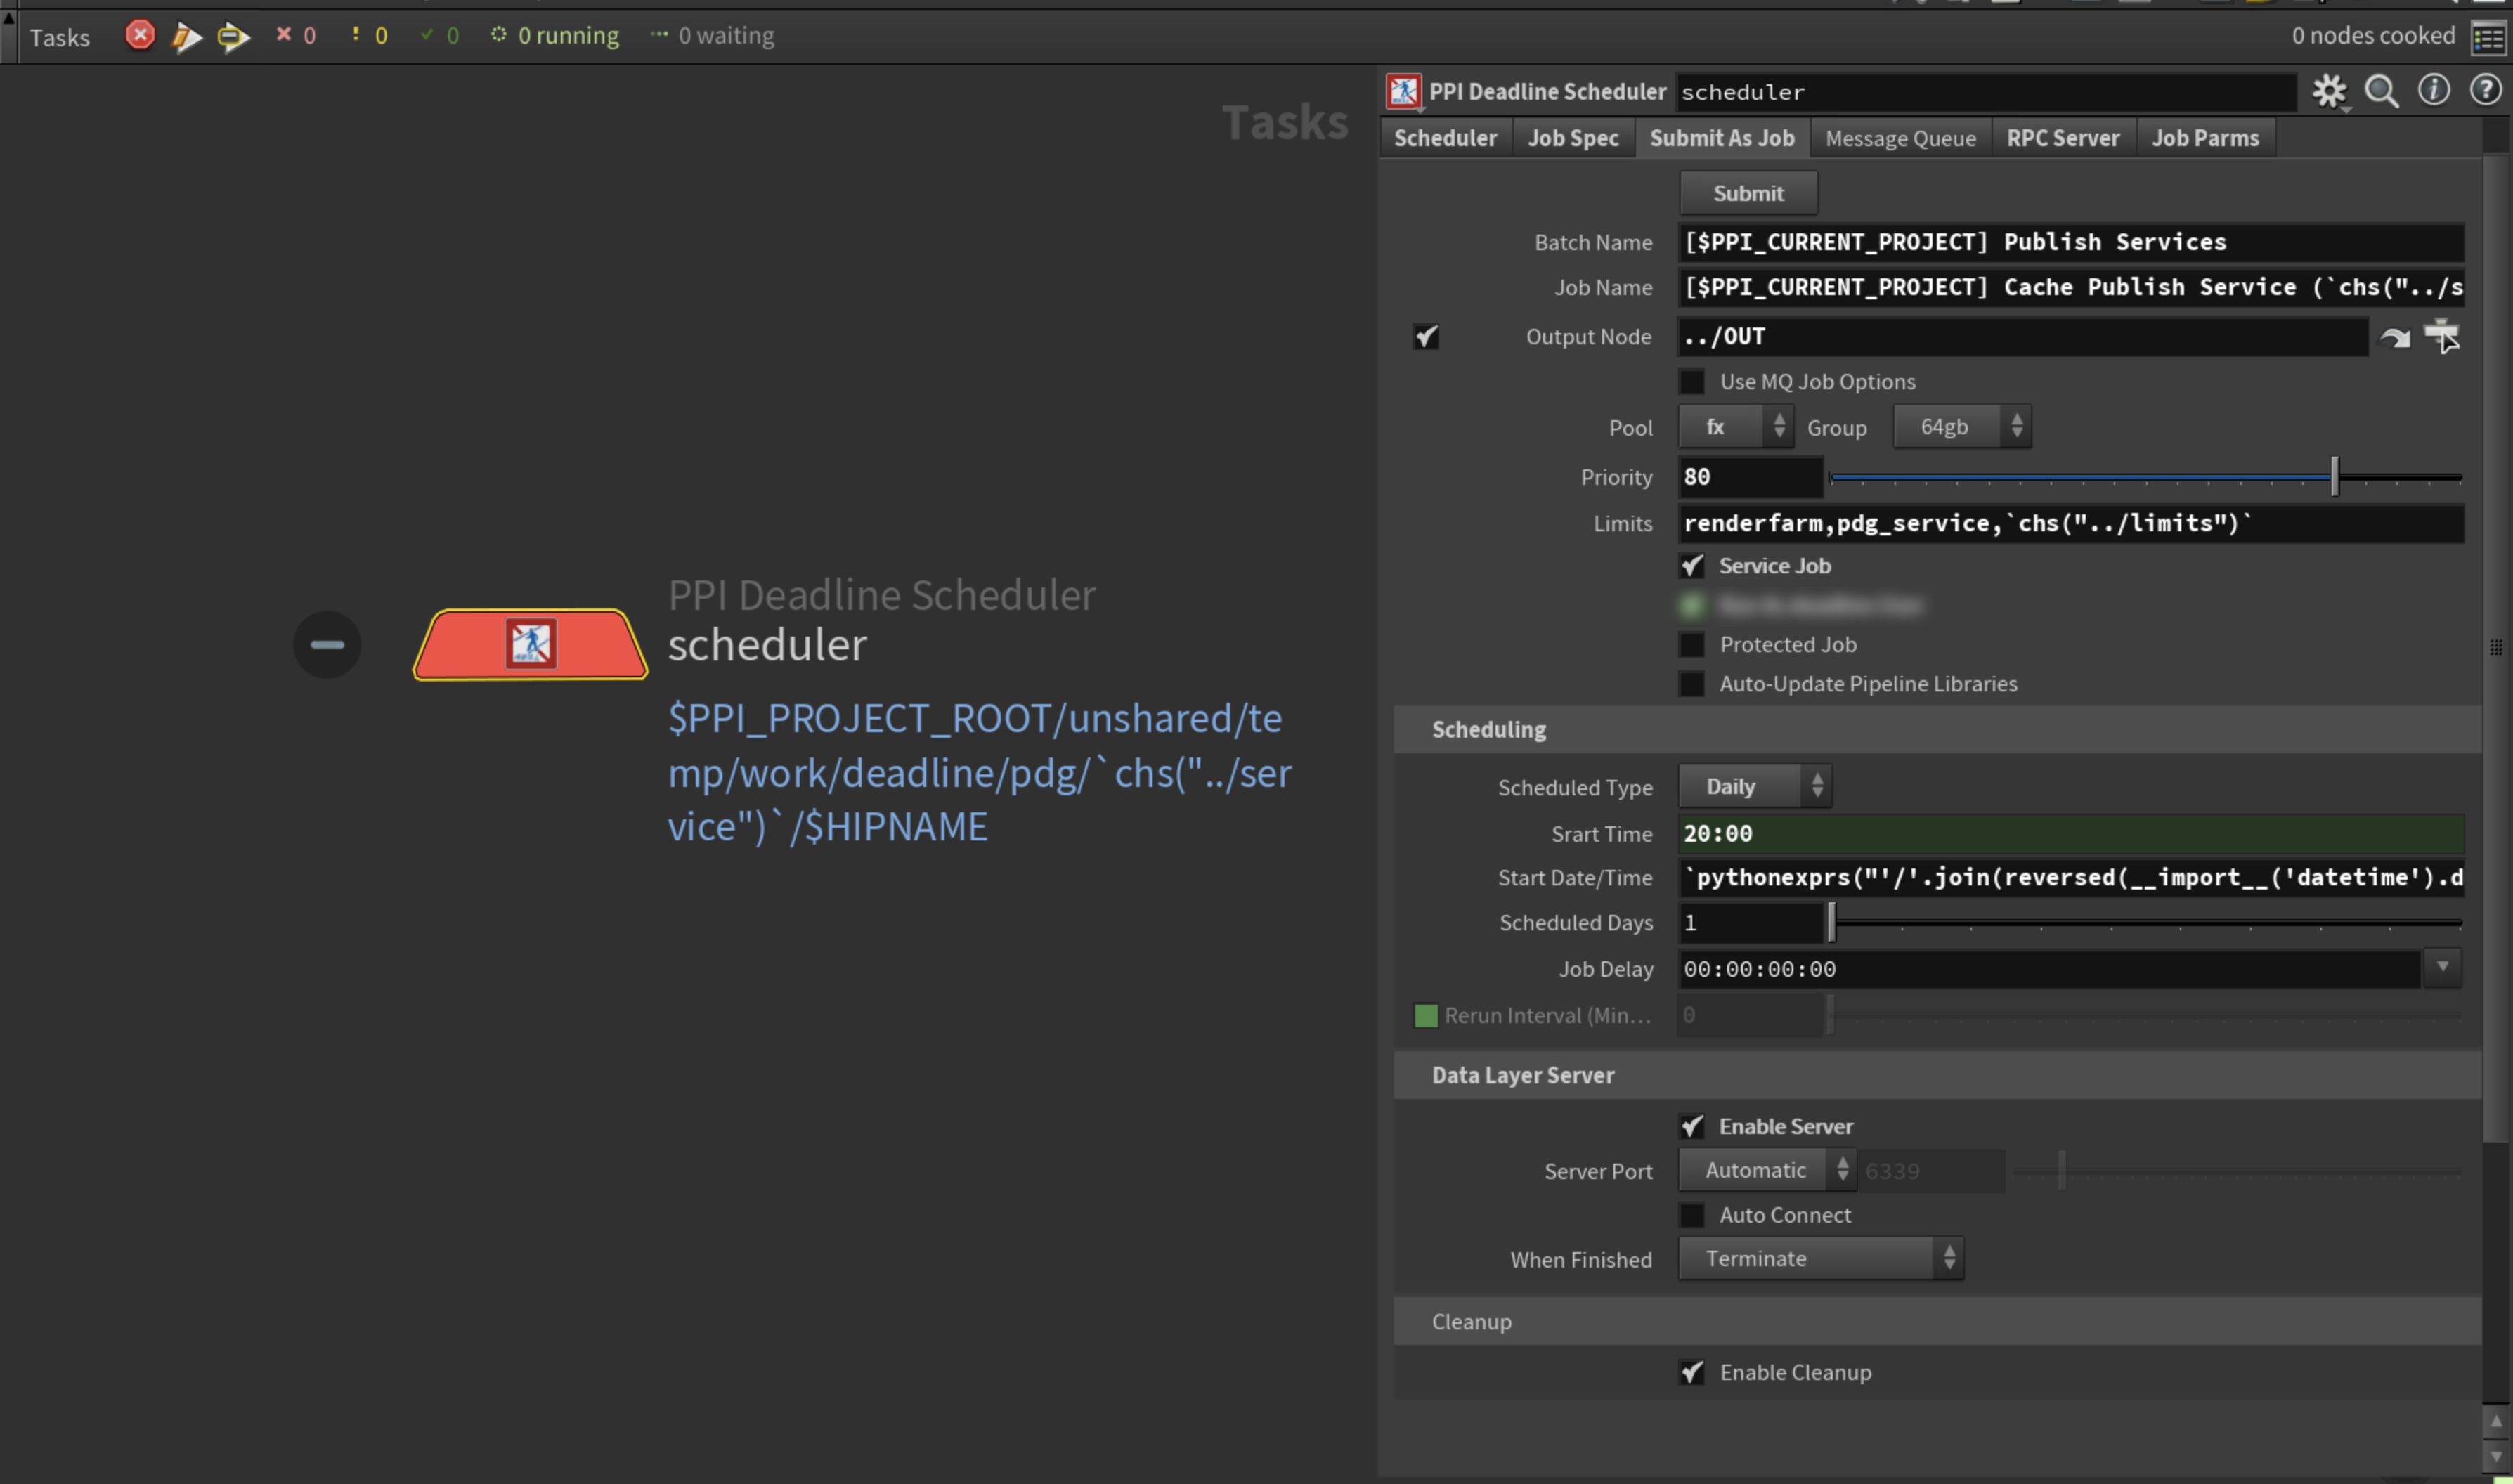The image size is (2513, 1484).
Task: Switch to the Message Queue tab
Action: tap(1900, 138)
